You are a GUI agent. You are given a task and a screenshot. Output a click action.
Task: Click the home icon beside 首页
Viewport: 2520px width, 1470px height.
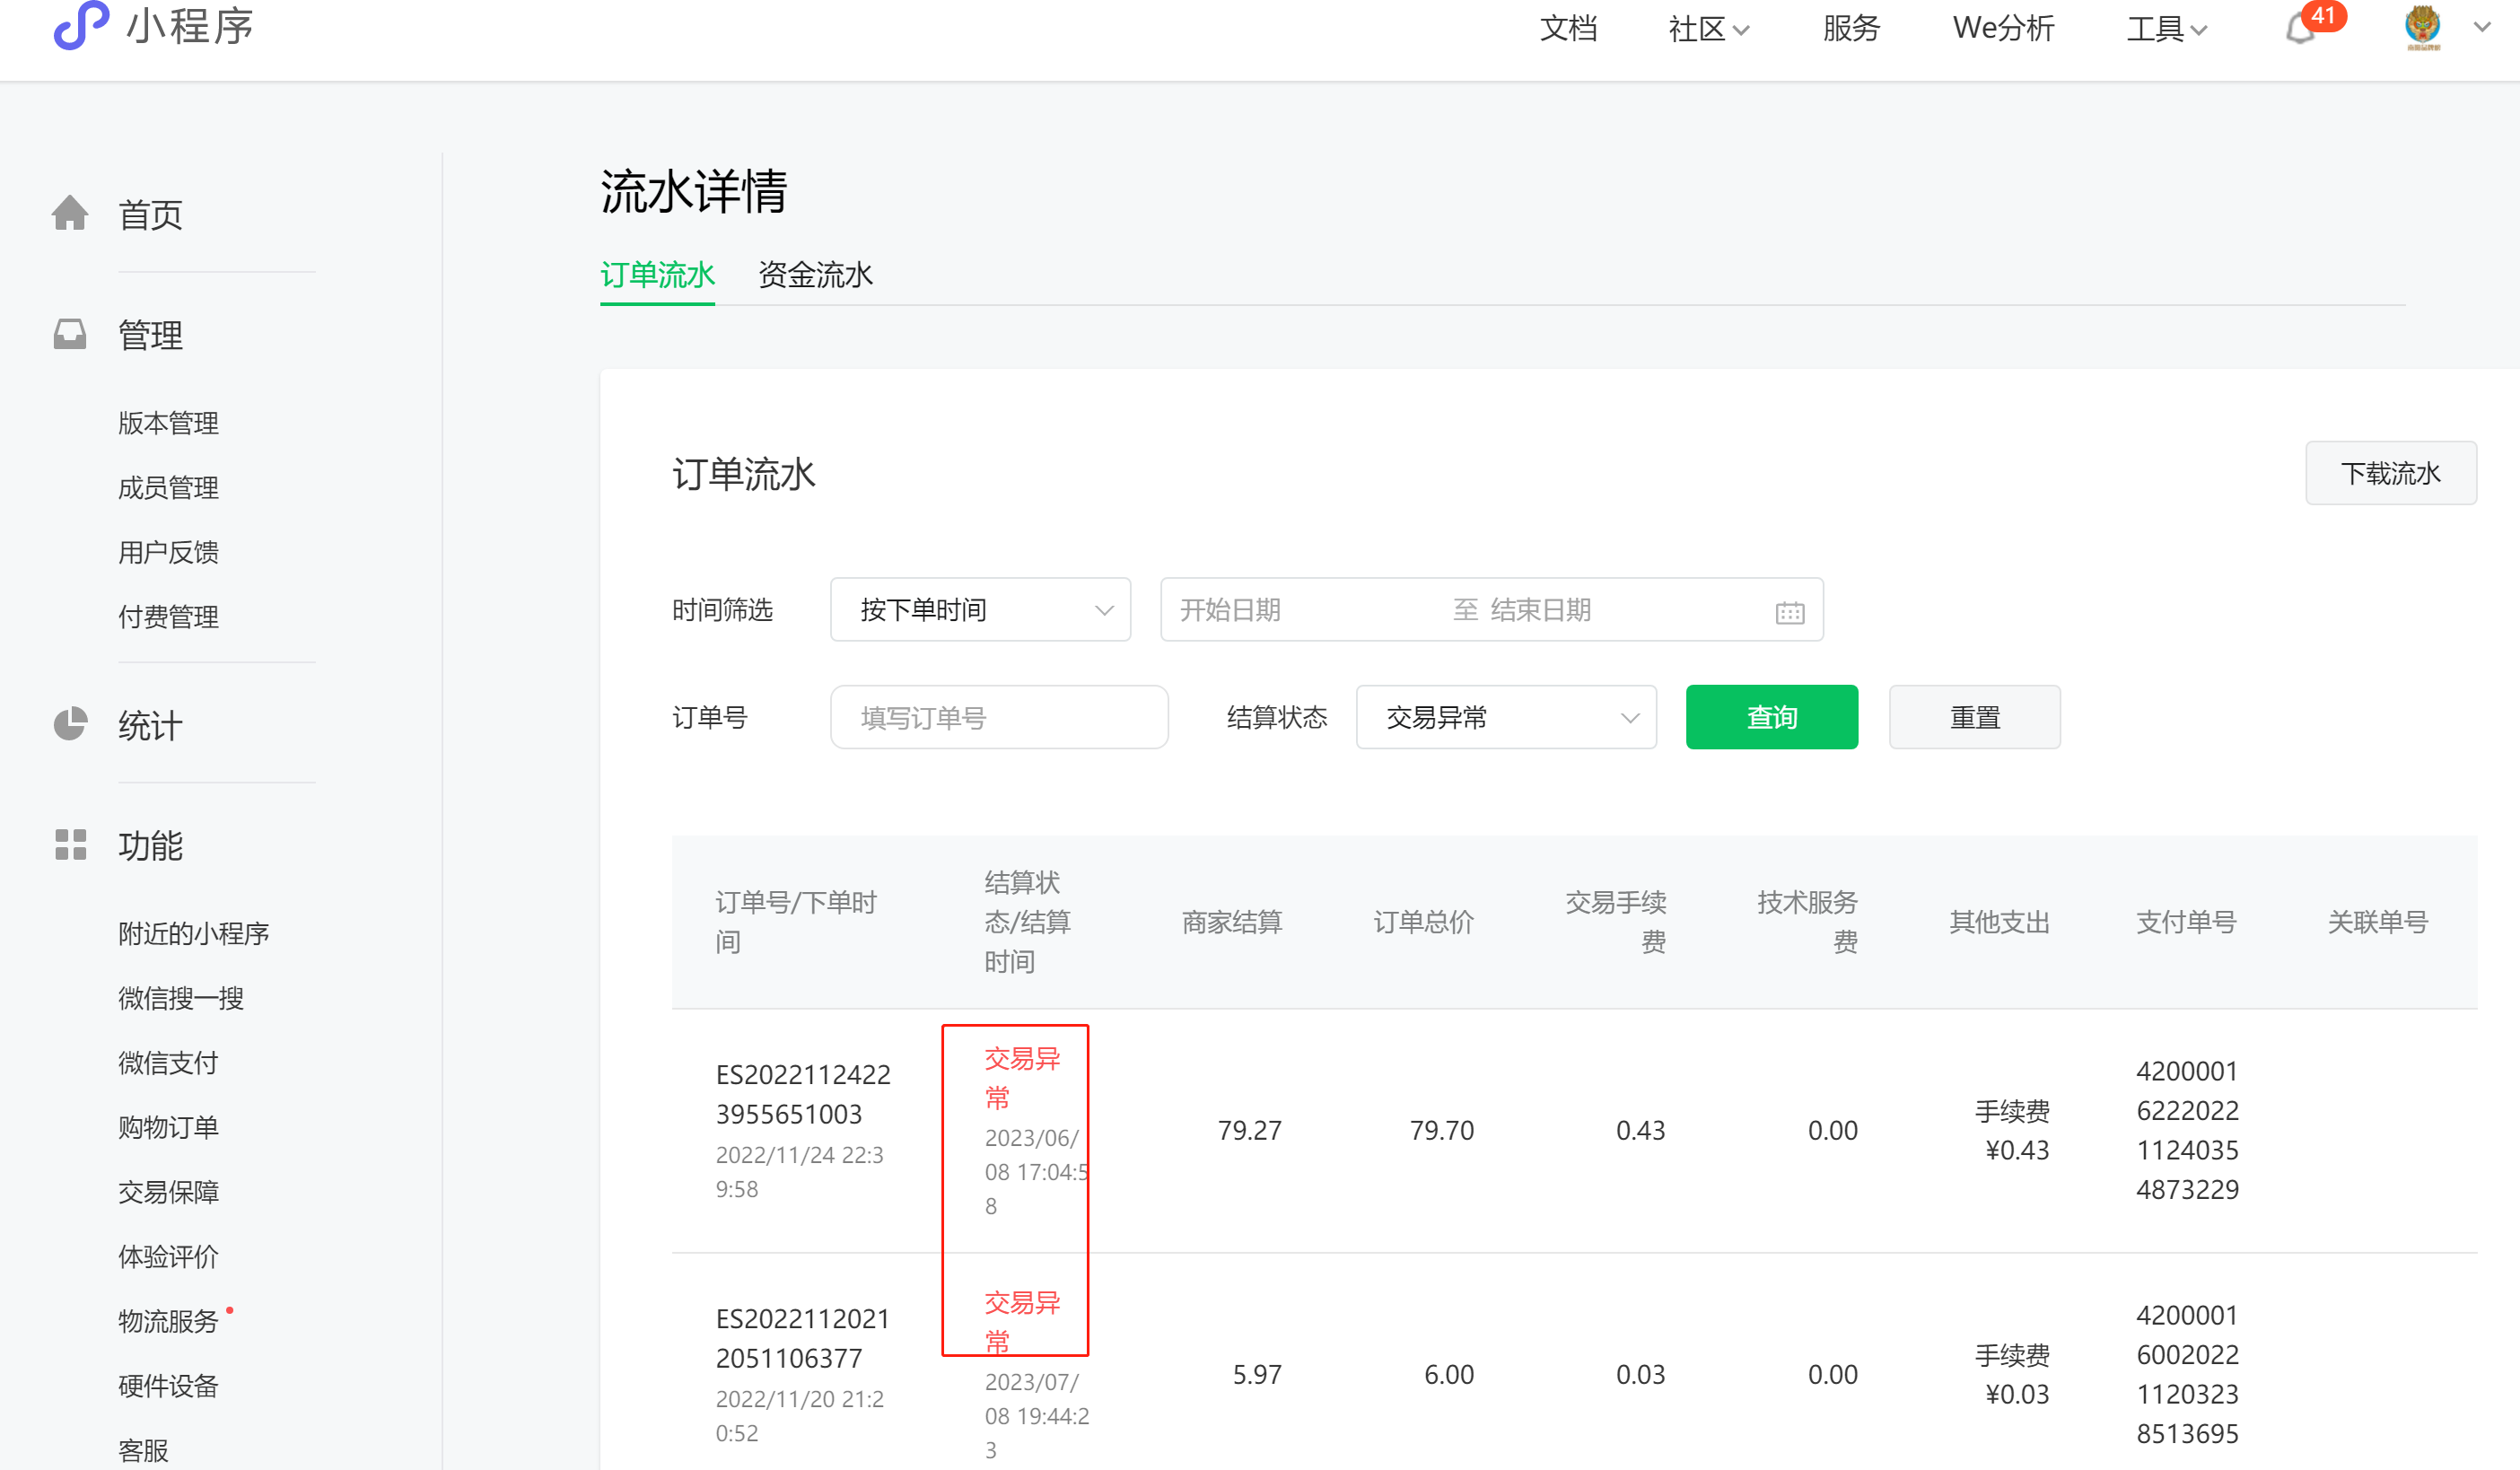pos(70,213)
